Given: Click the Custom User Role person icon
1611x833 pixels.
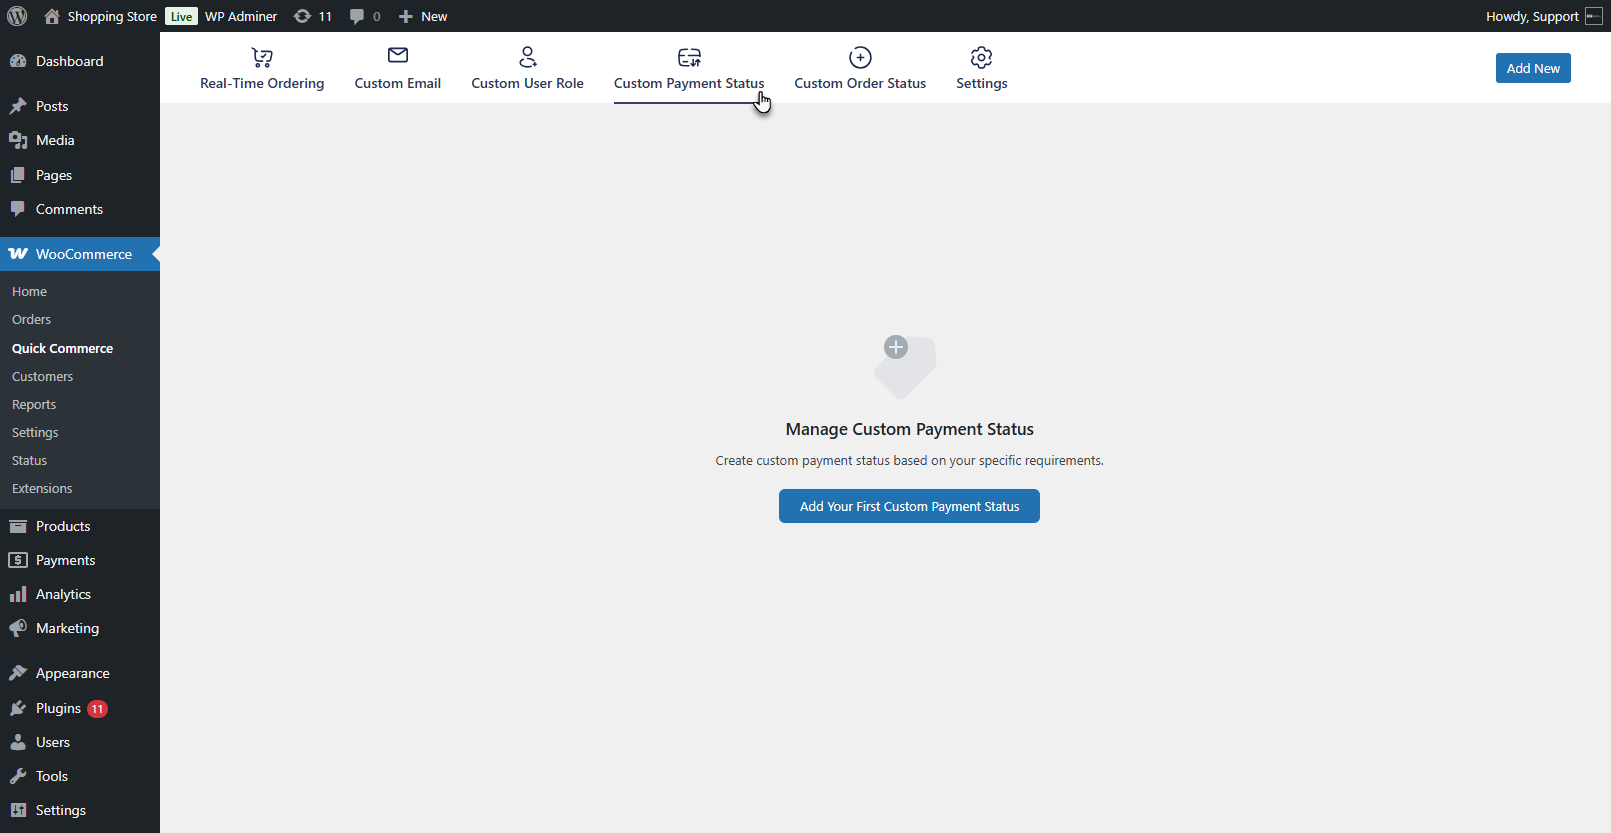Looking at the screenshot, I should coord(528,57).
